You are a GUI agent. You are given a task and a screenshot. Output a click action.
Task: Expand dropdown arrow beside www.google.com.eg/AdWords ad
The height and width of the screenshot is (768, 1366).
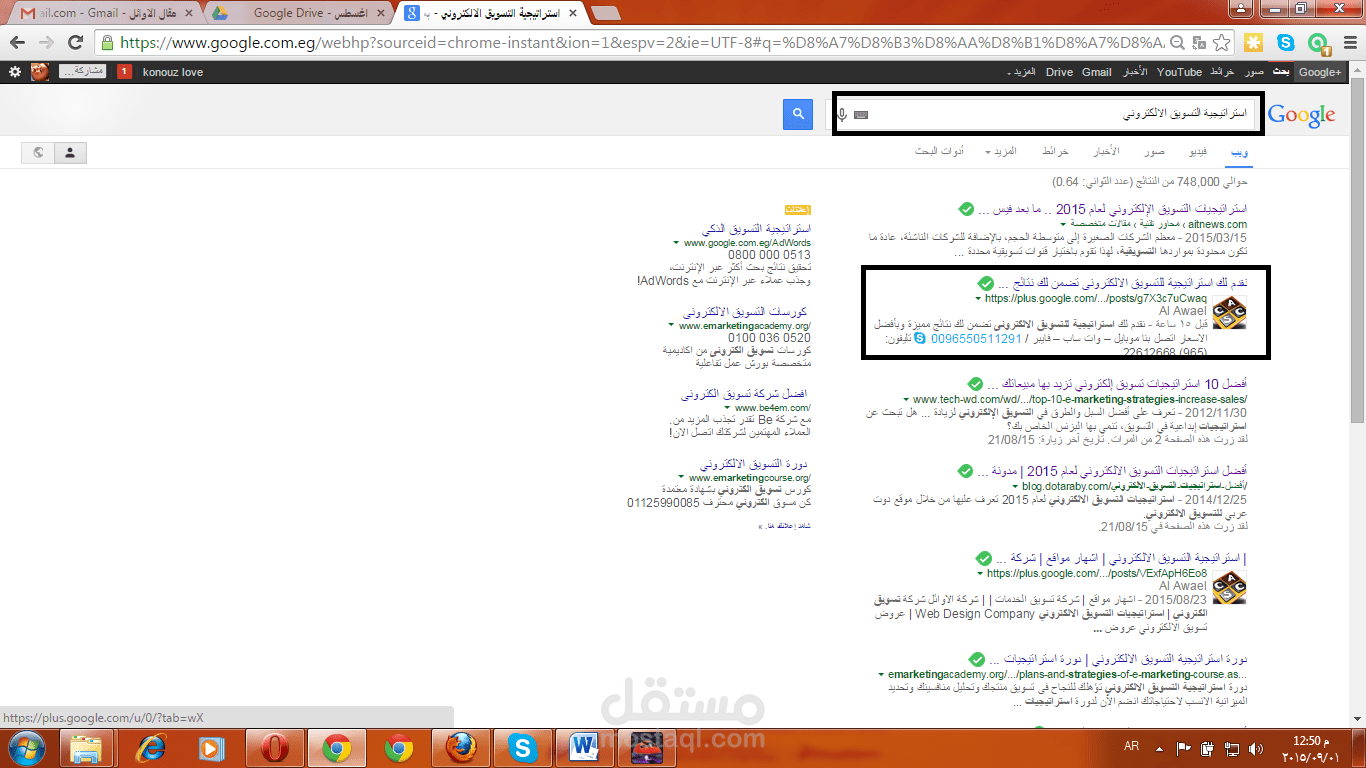coord(677,243)
